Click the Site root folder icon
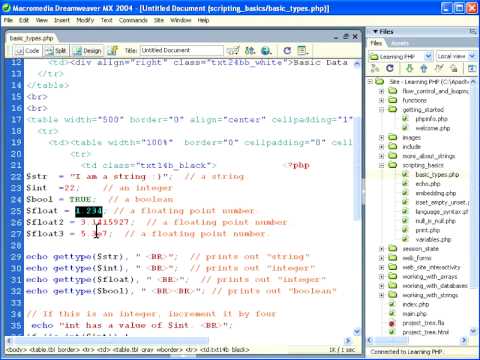The height and width of the screenshot is (360, 480). pyautogui.click(x=380, y=81)
